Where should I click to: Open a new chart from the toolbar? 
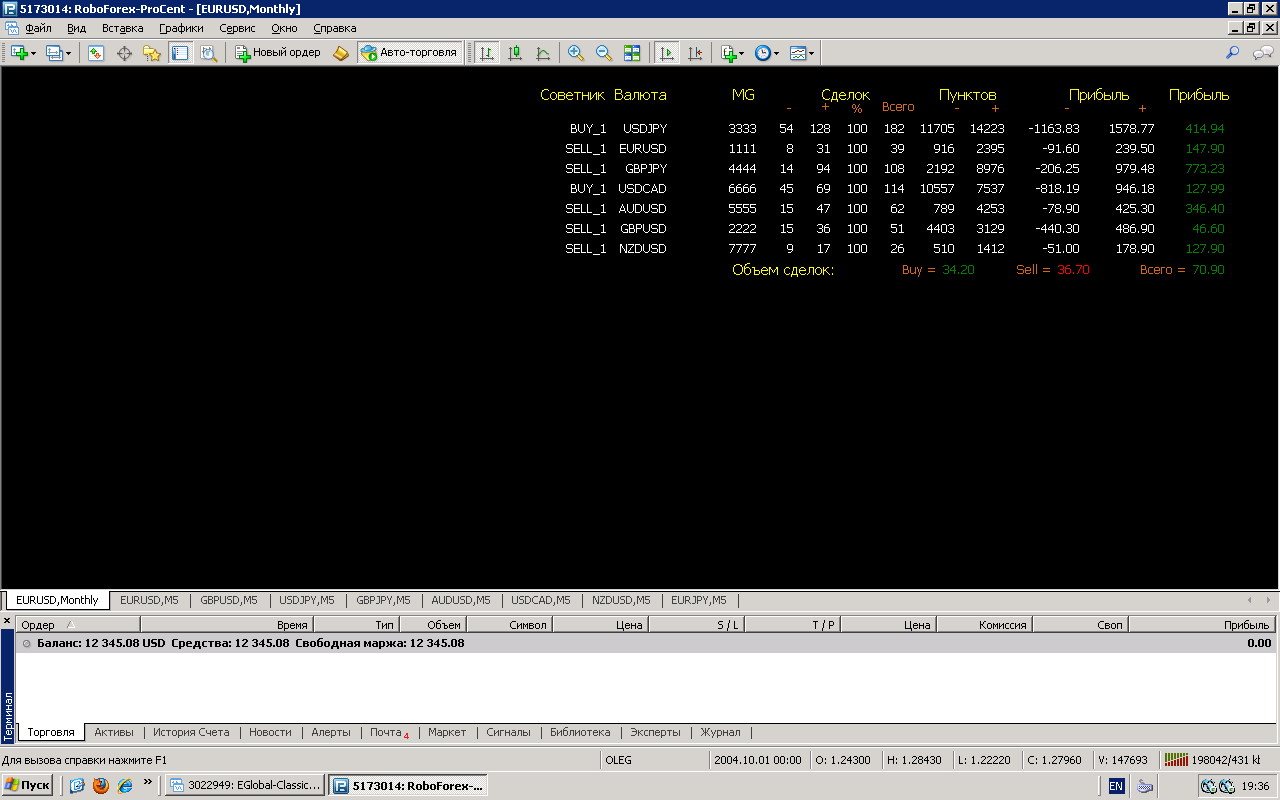pos(19,53)
